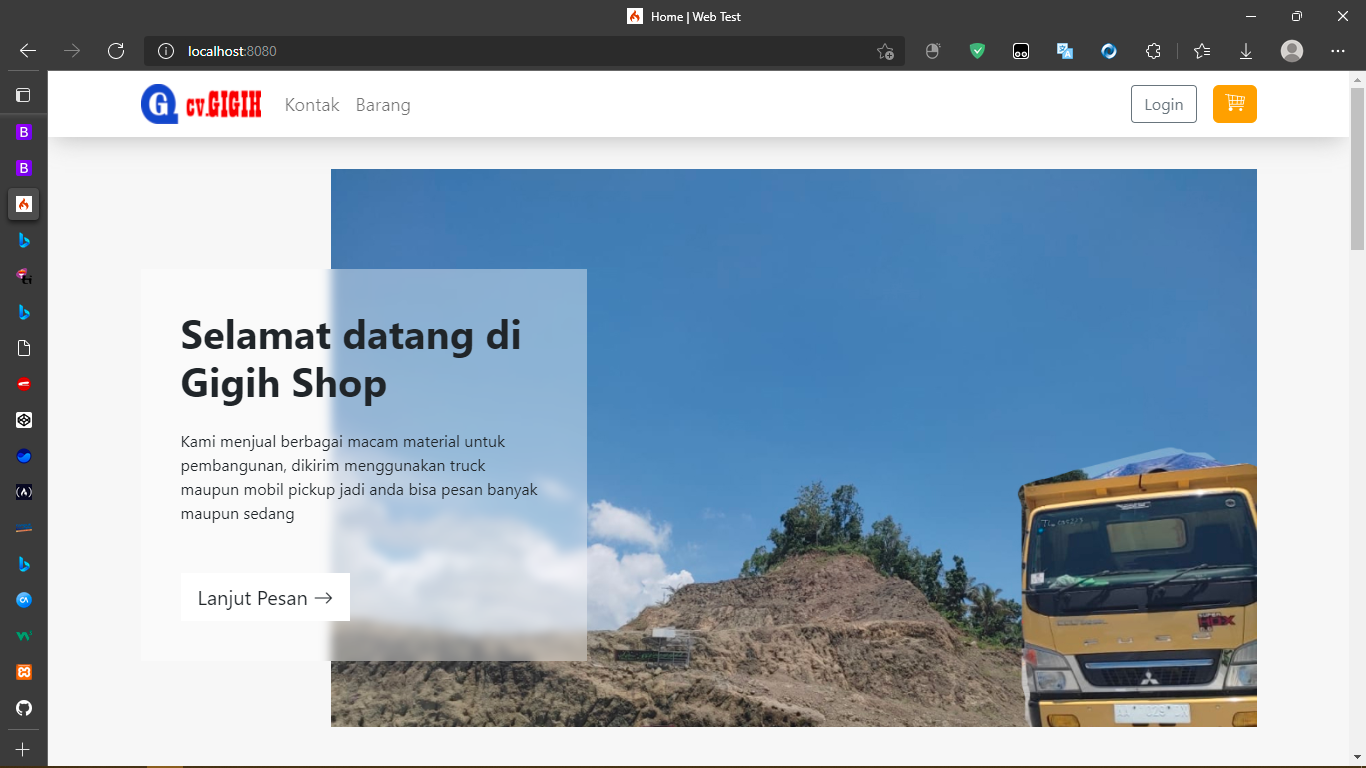The height and width of the screenshot is (768, 1366).
Task: Reload the current page
Action: tap(115, 50)
